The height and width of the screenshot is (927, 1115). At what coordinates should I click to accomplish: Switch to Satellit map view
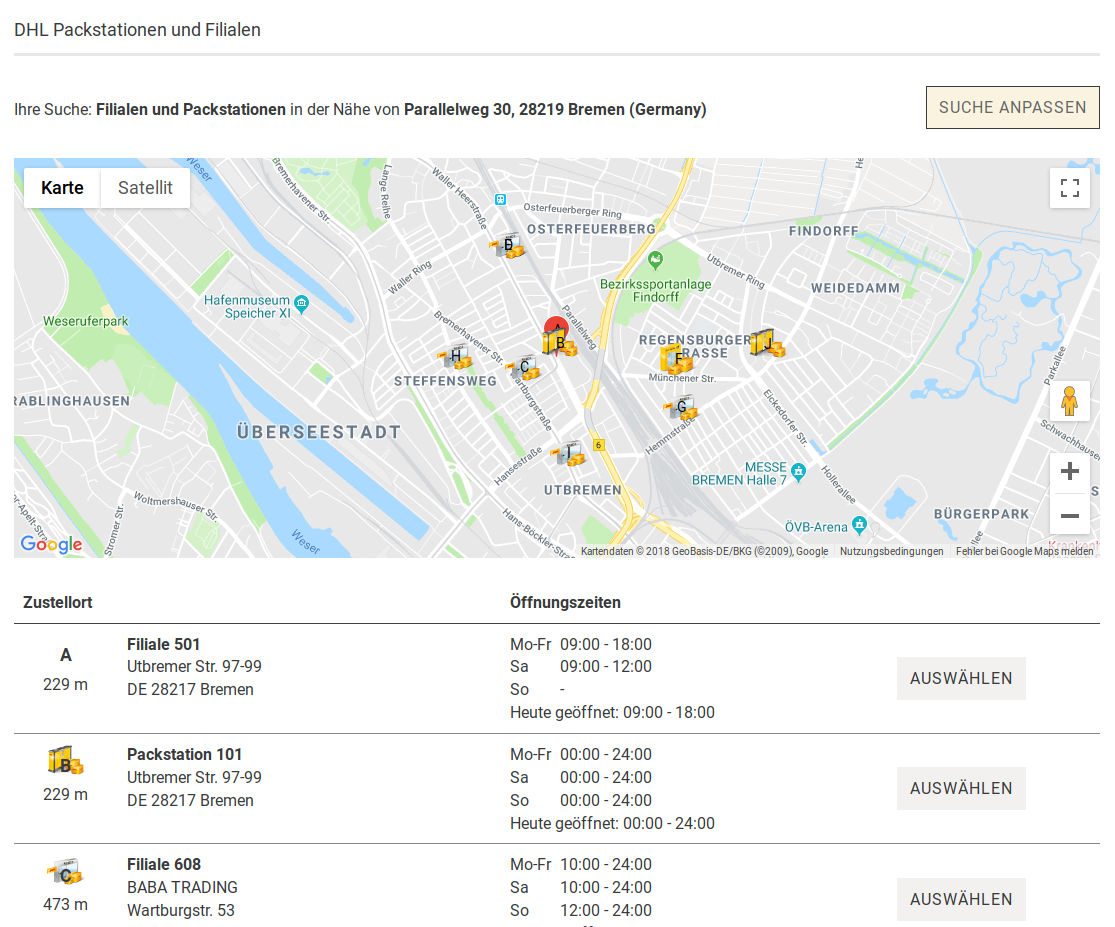pos(145,188)
